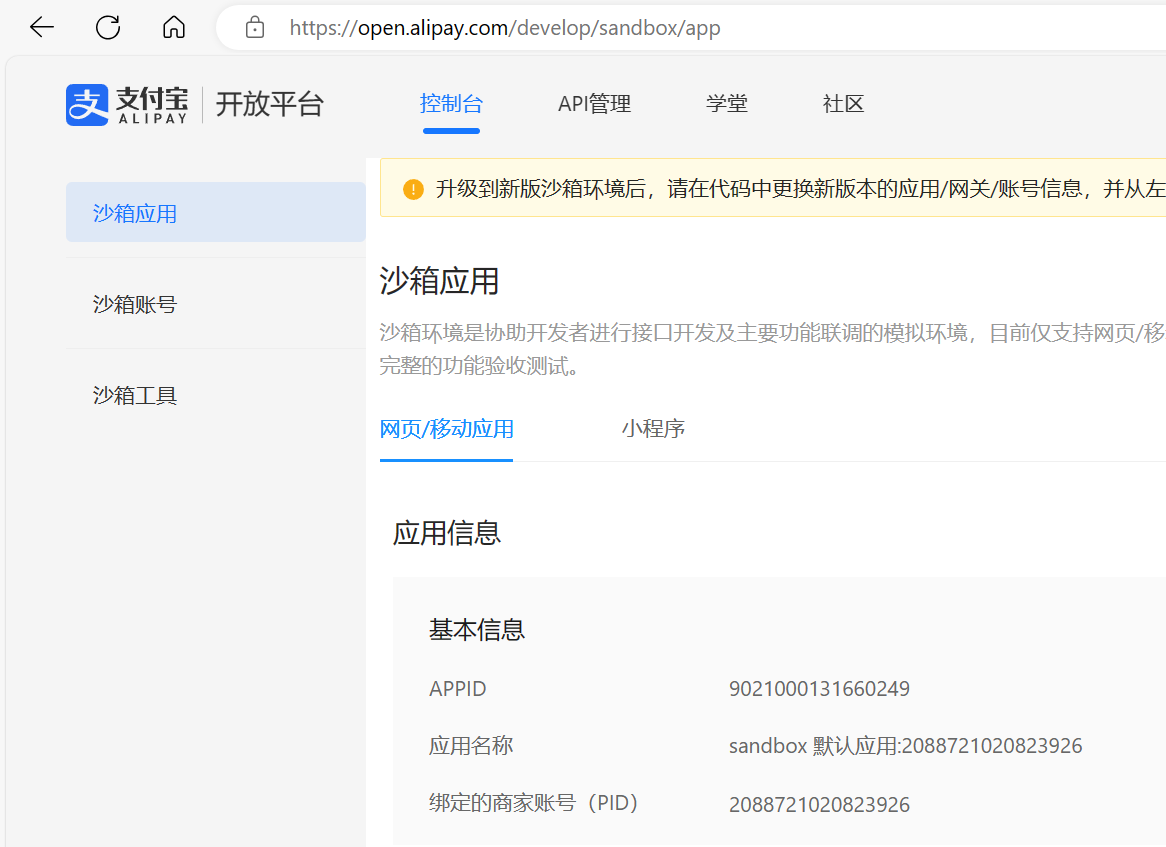Open the API管理 menu item
This screenshot has height=847, width=1166.
click(594, 103)
